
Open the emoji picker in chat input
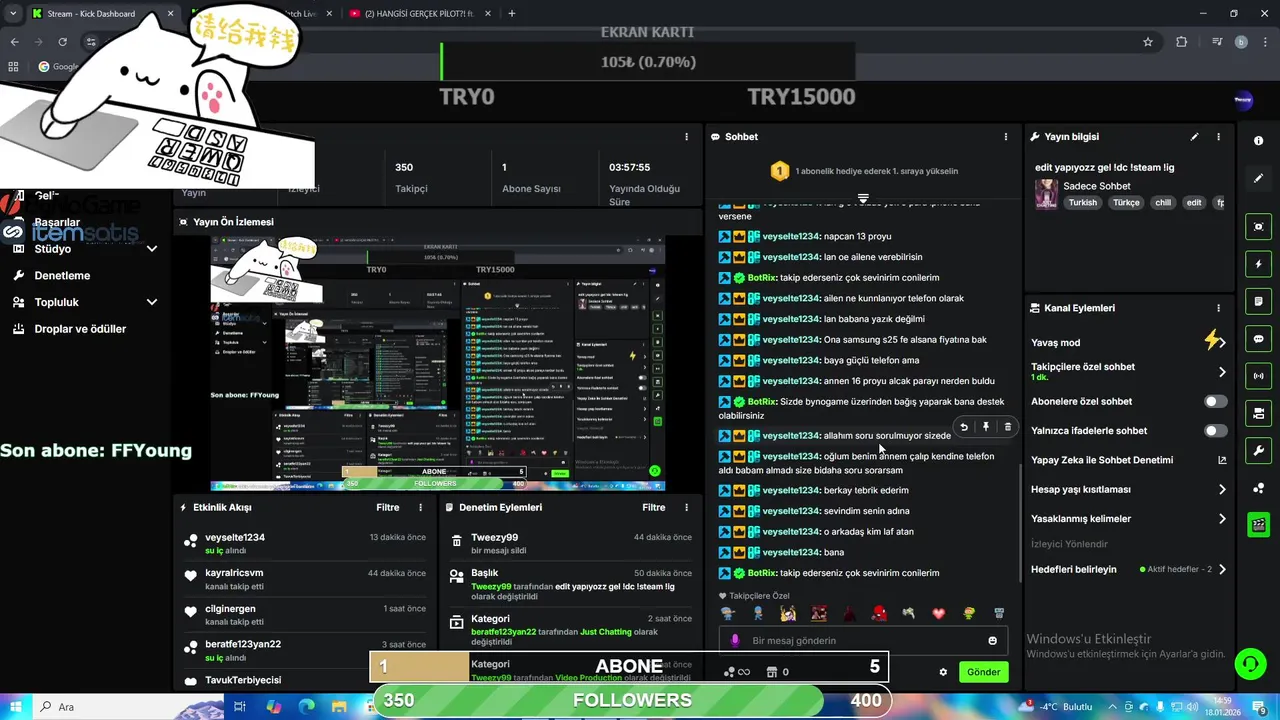click(992, 641)
